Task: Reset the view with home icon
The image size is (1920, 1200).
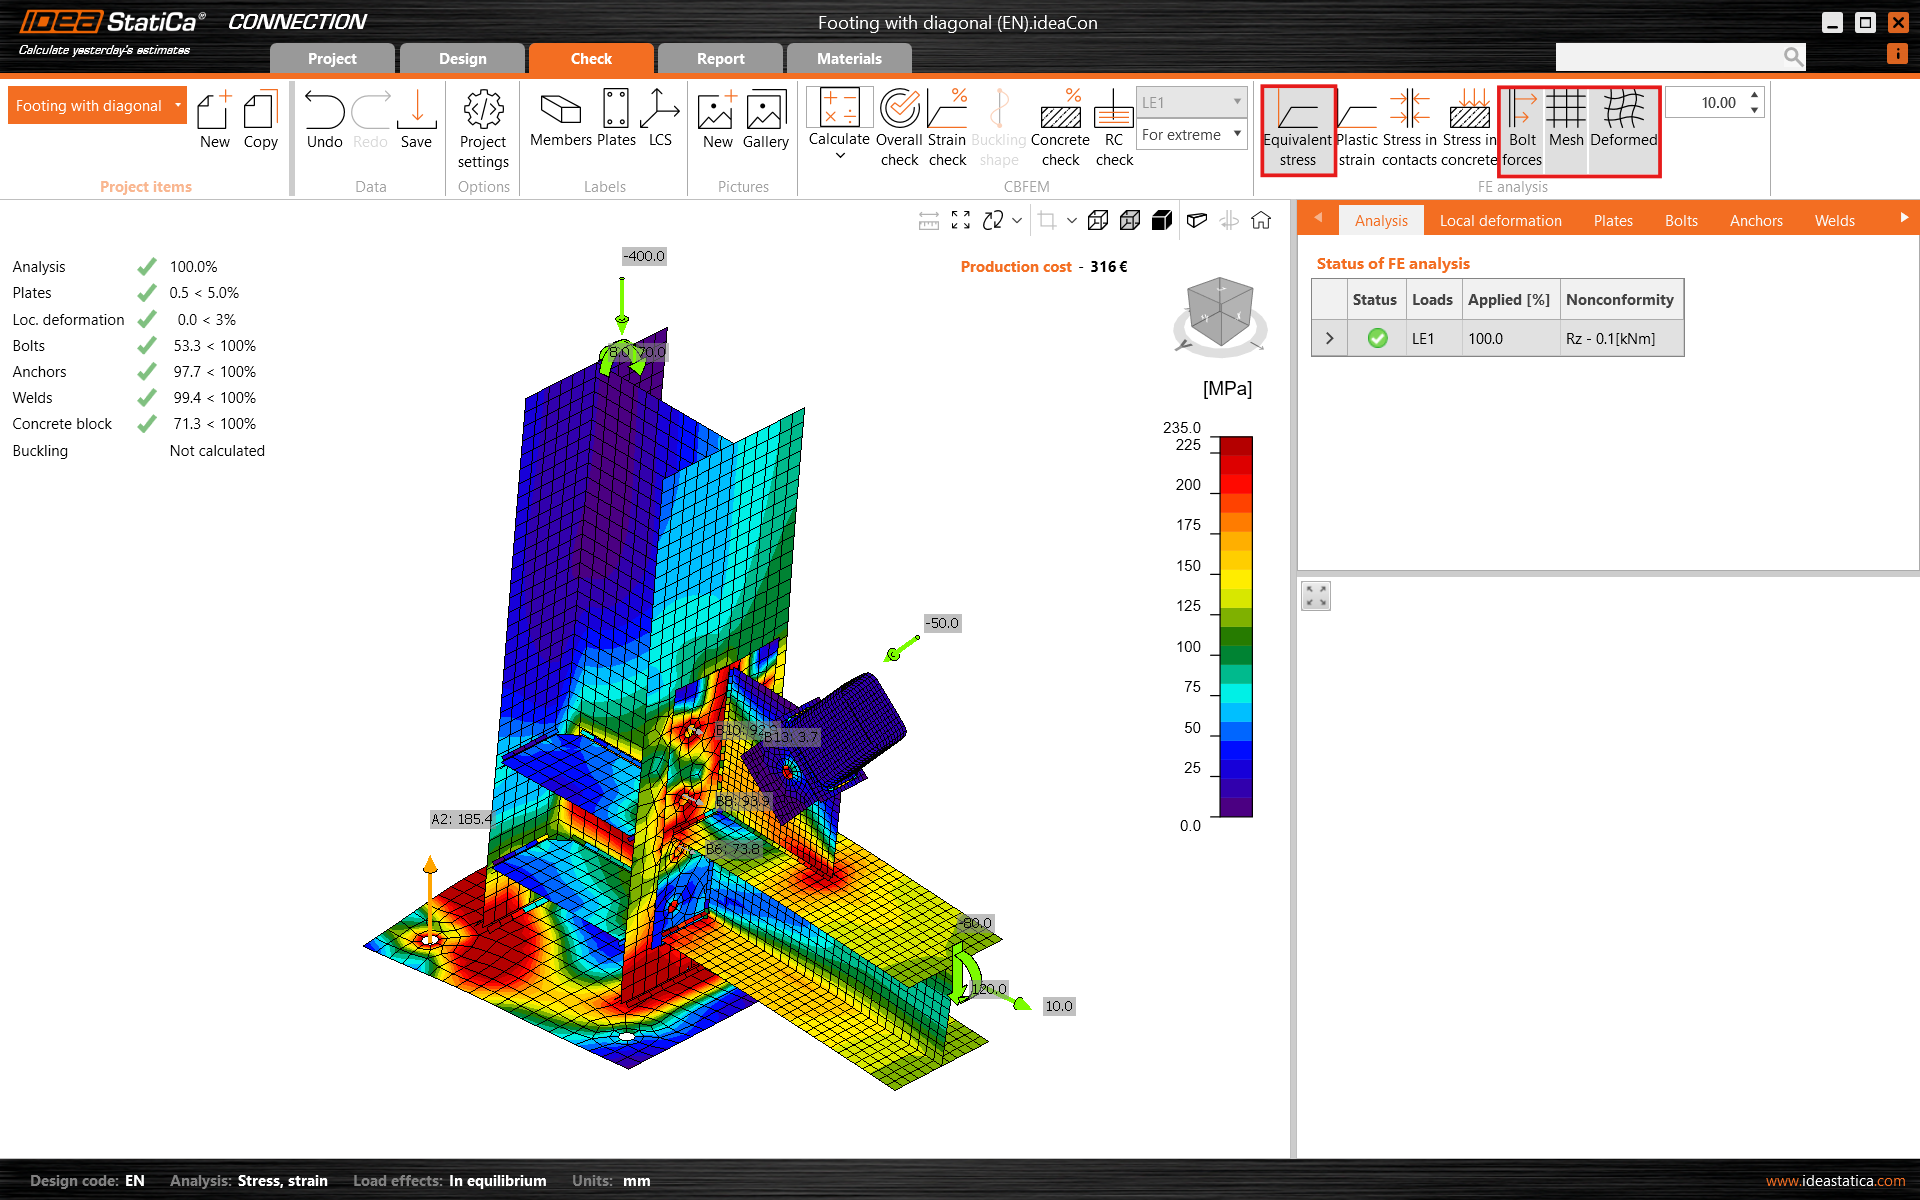Action: click(1261, 220)
